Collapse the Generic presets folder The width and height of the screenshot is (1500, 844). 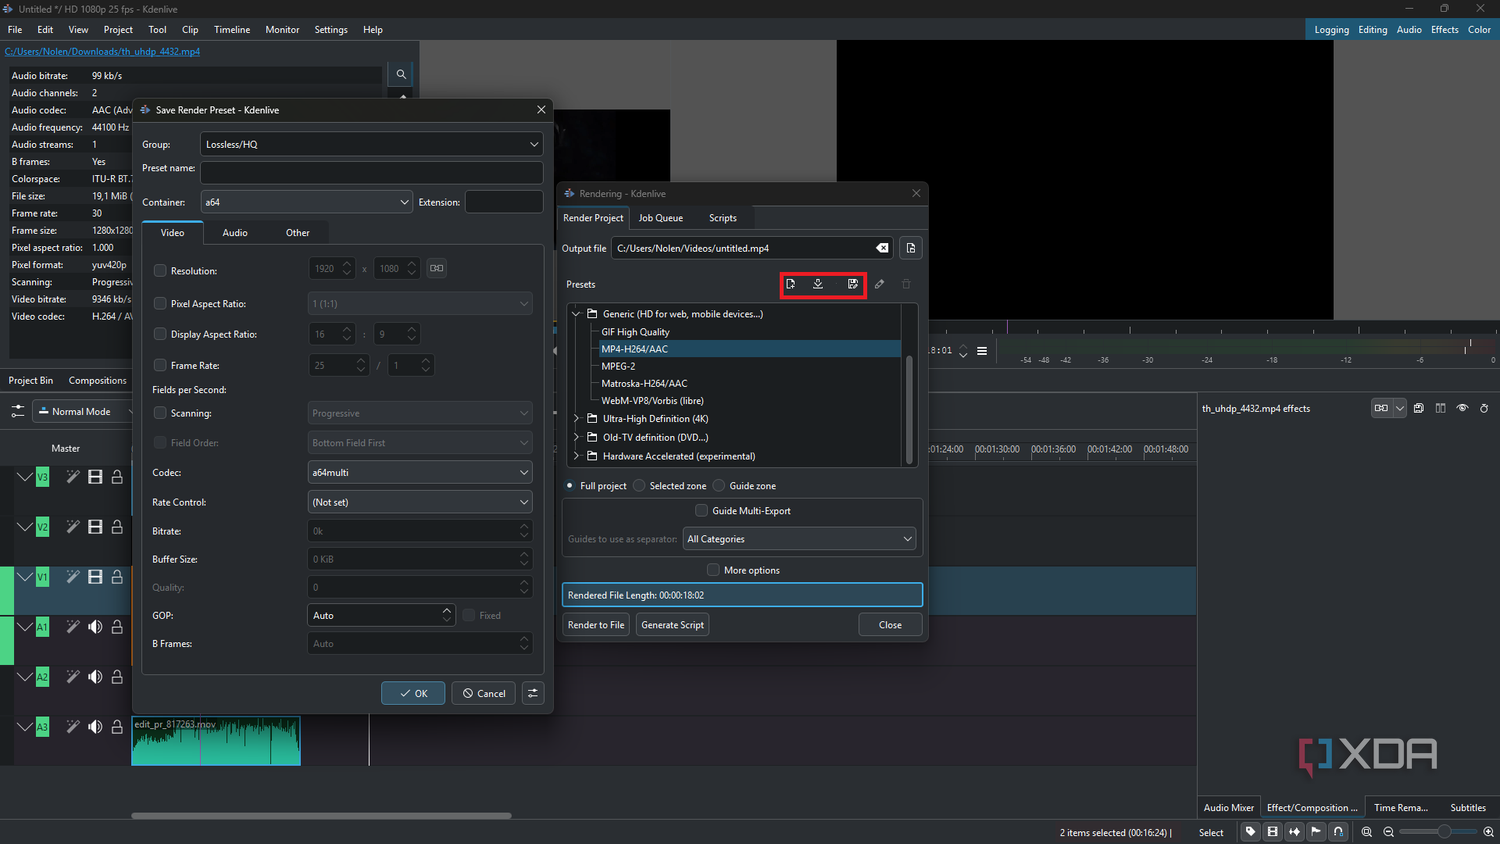[576, 314]
